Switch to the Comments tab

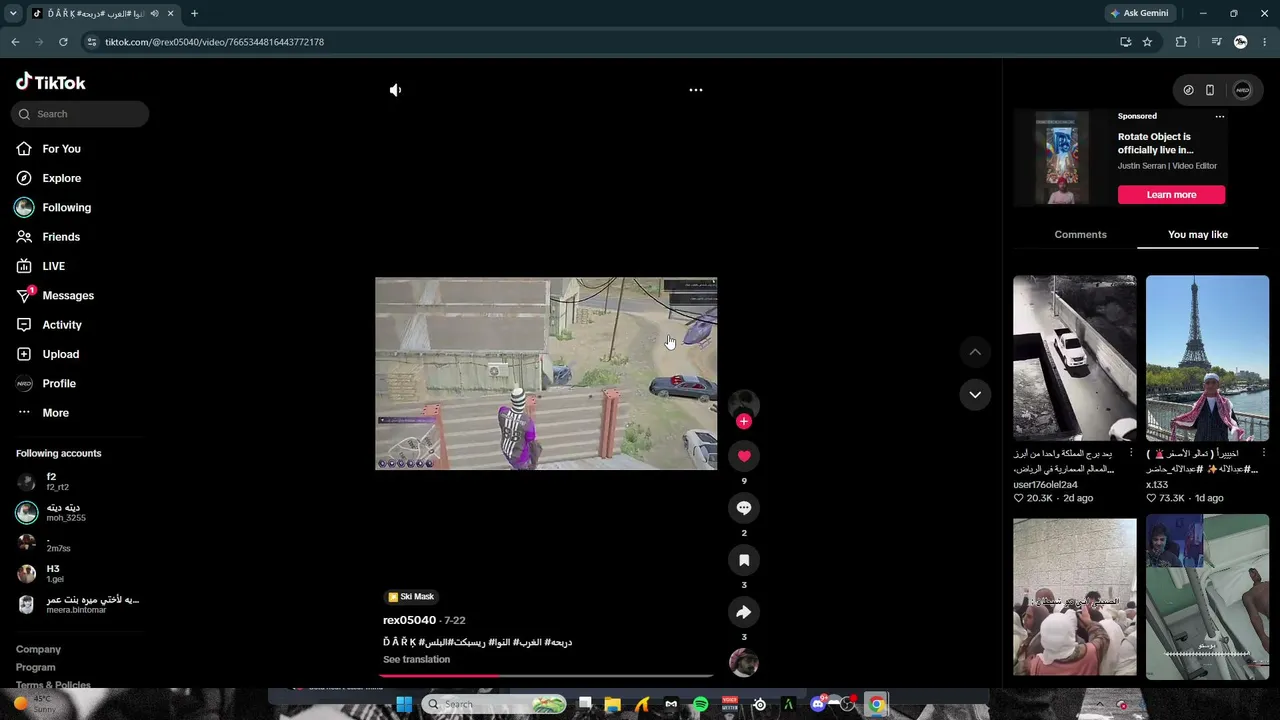point(1080,235)
